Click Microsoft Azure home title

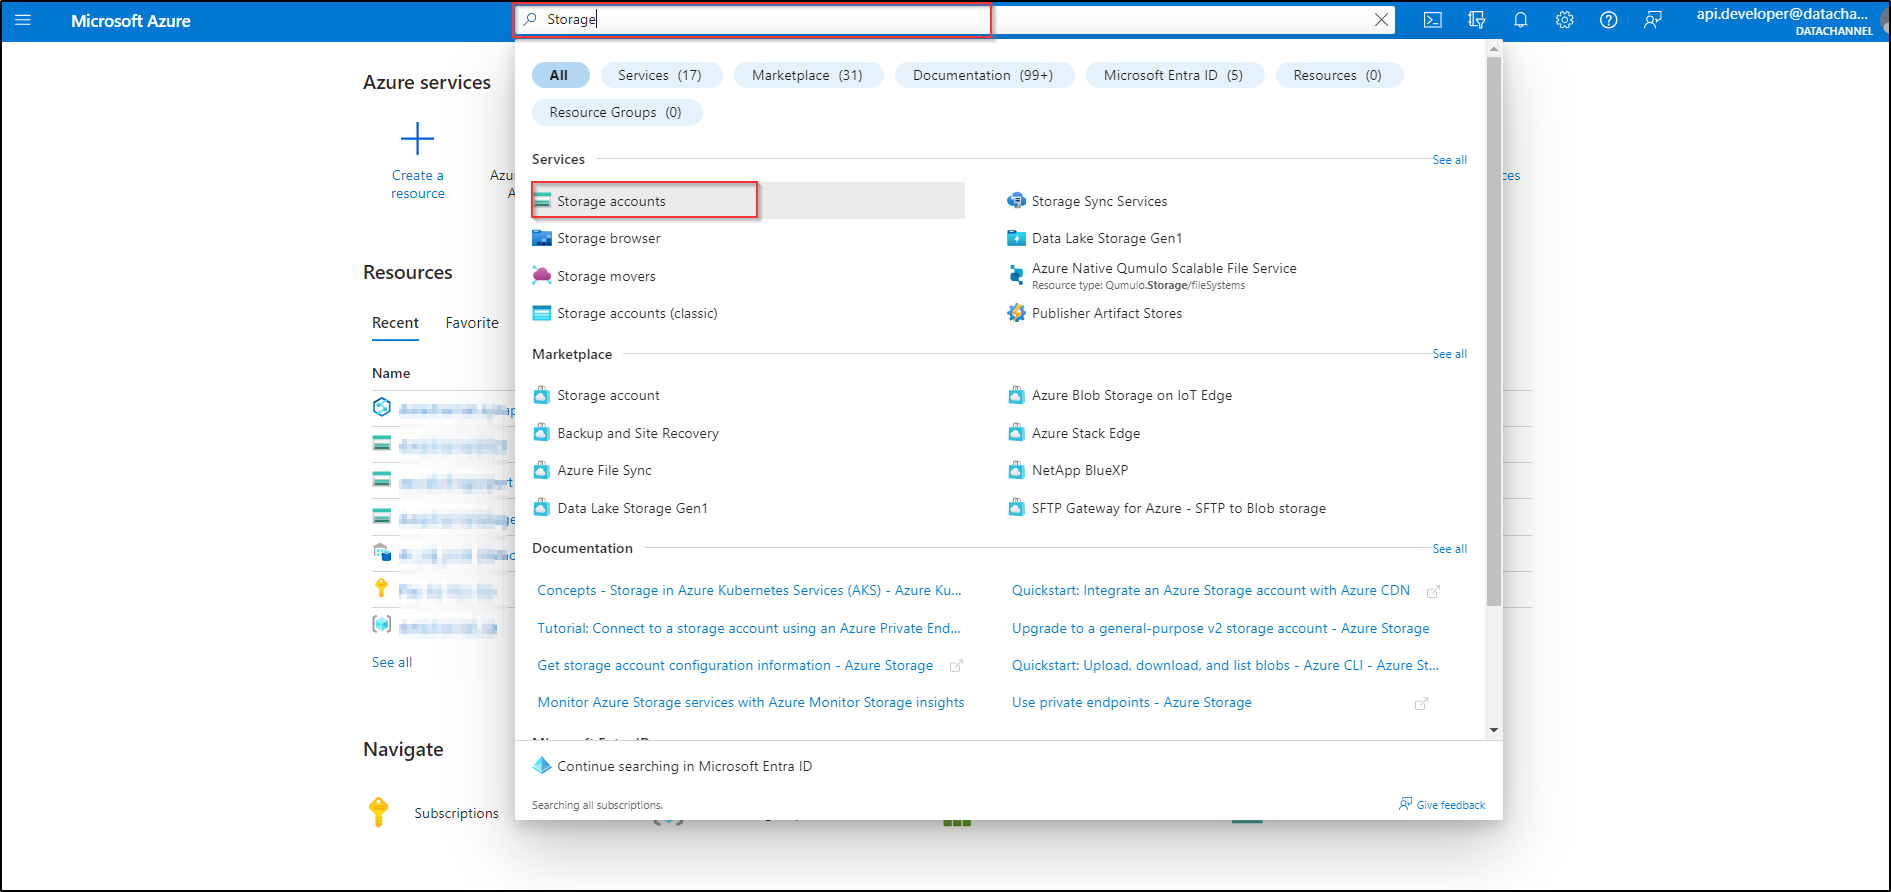[x=130, y=20]
